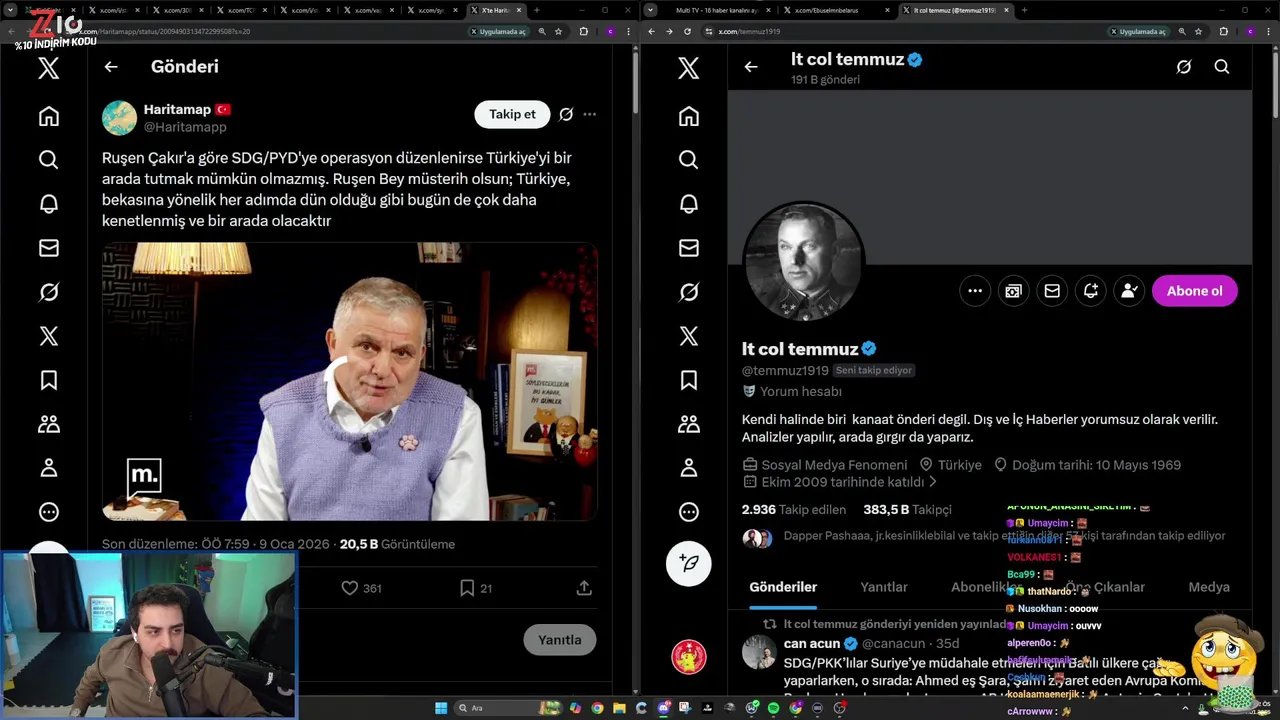
Task: Click the following person icon on It col temmuz profile
Action: (x=1129, y=291)
